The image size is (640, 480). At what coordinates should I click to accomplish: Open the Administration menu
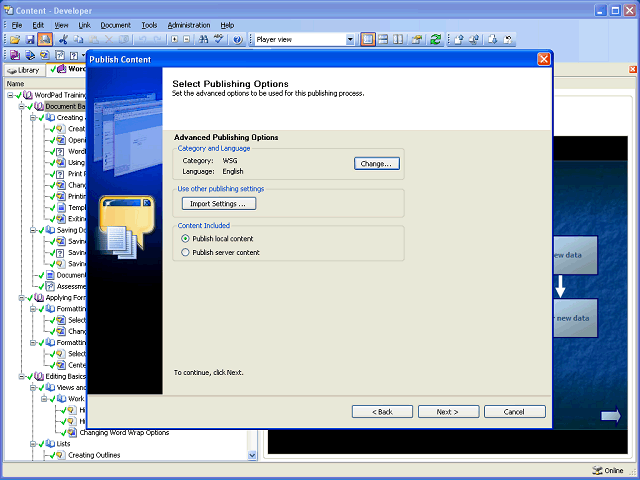[x=189, y=25]
